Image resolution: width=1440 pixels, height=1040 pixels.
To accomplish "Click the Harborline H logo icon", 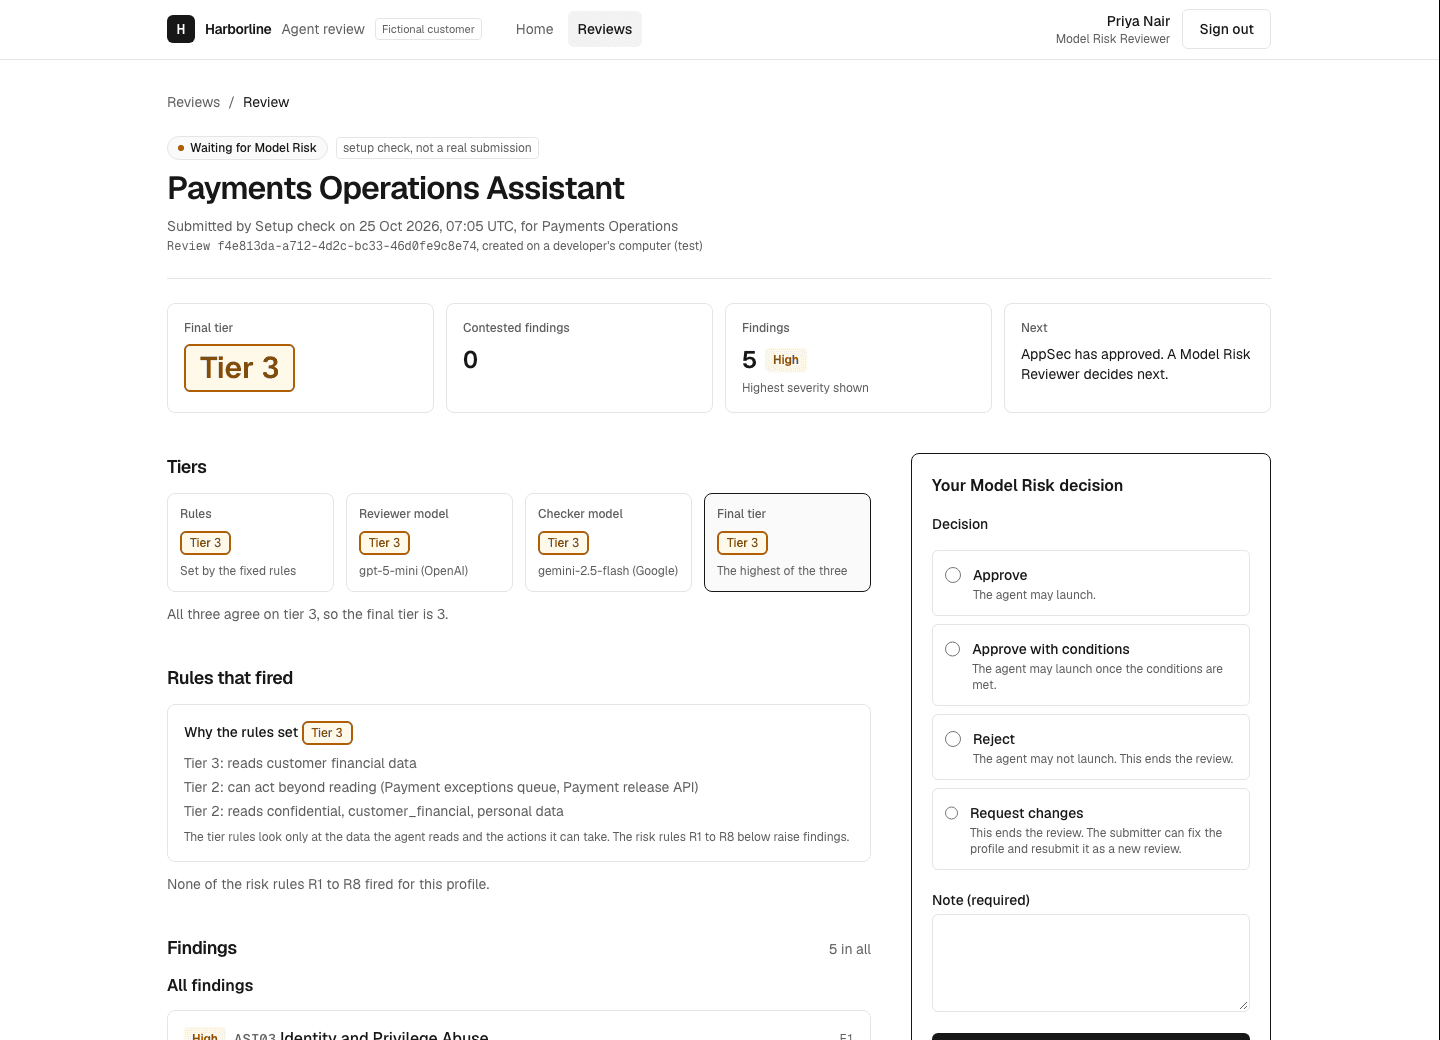I will pyautogui.click(x=180, y=29).
